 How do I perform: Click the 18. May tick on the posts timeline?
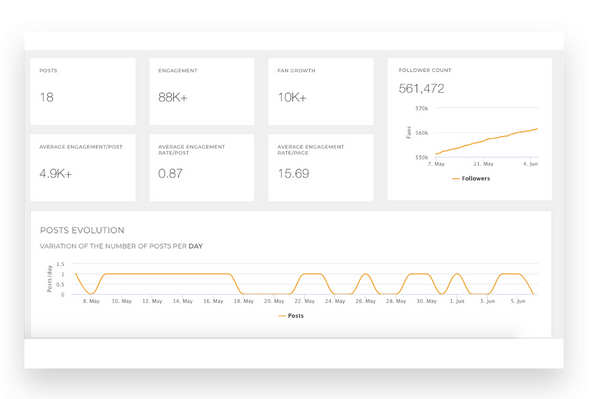click(244, 301)
